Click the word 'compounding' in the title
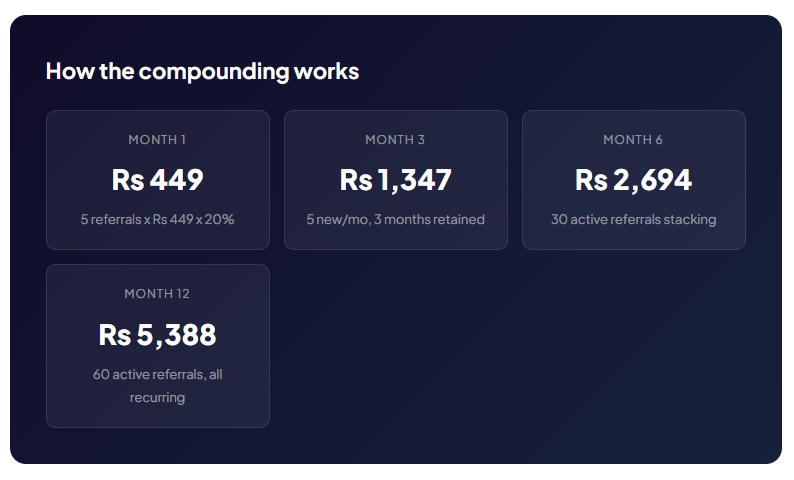This screenshot has height=480, width=794. pos(214,72)
